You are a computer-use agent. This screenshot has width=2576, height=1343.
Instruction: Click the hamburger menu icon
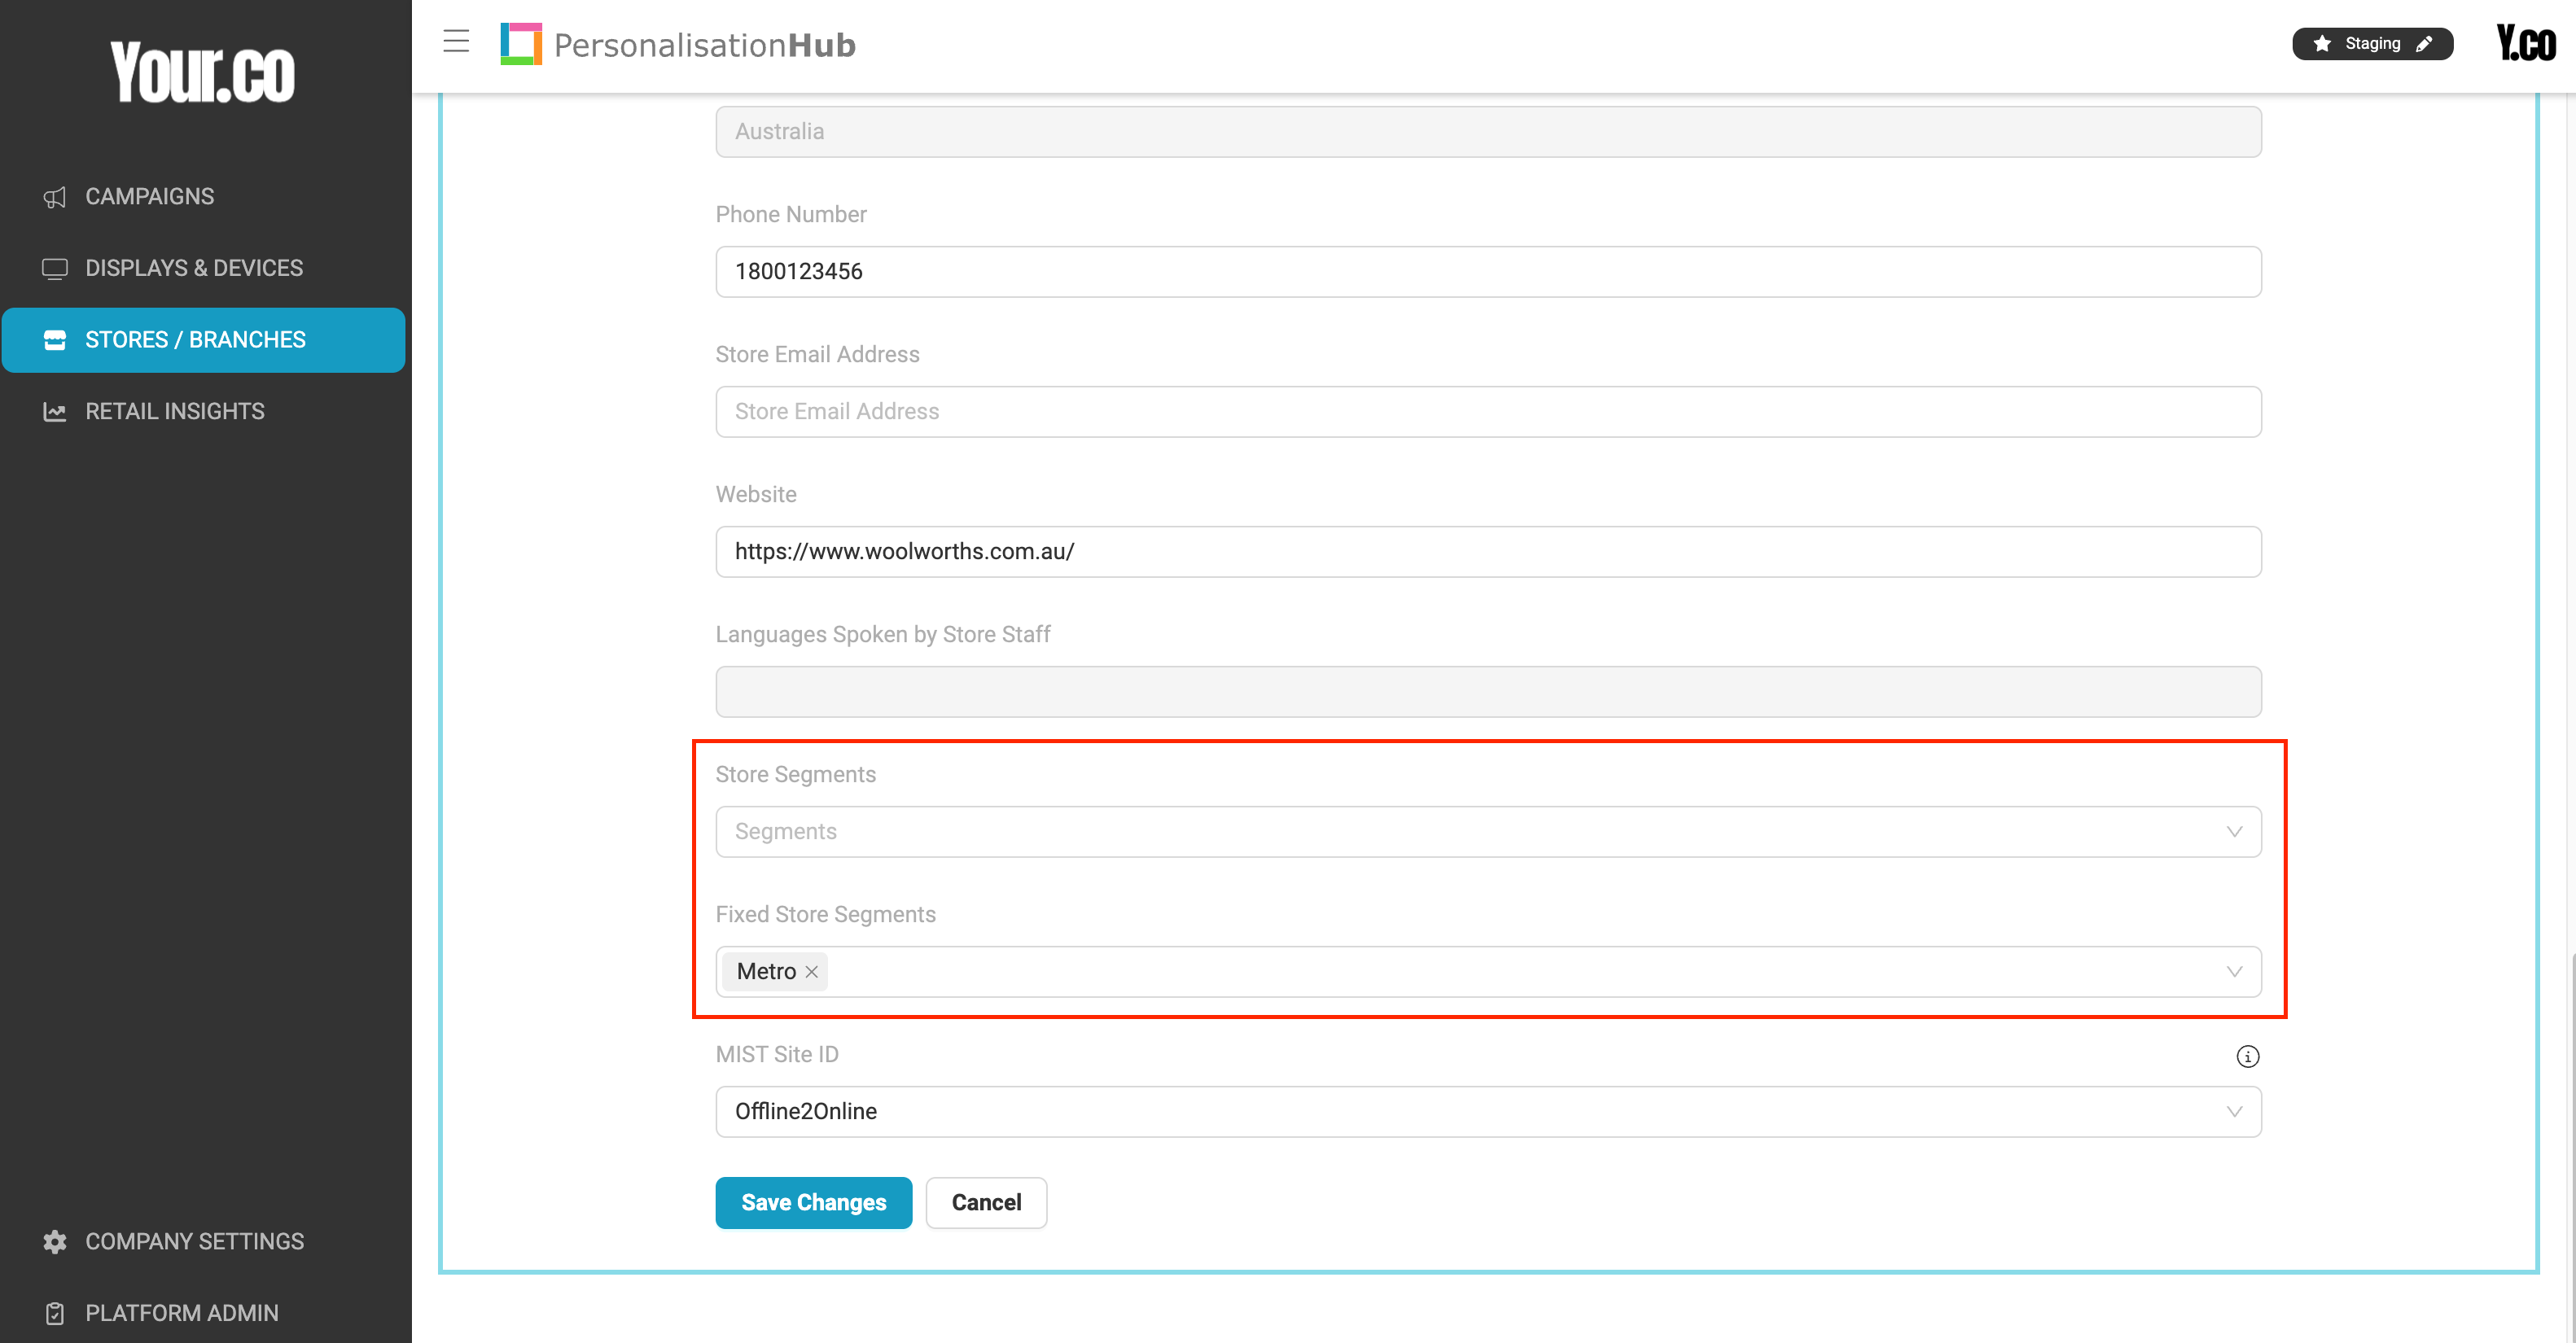[456, 41]
